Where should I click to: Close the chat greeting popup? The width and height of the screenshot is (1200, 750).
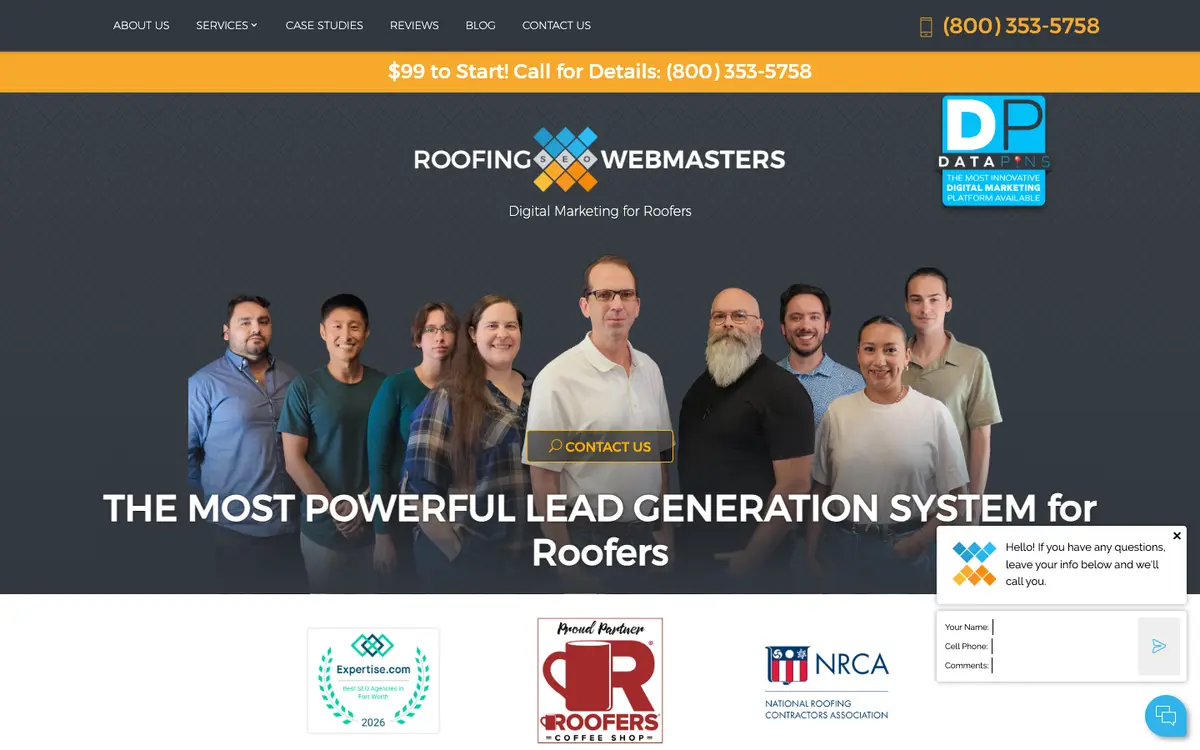tap(1177, 536)
